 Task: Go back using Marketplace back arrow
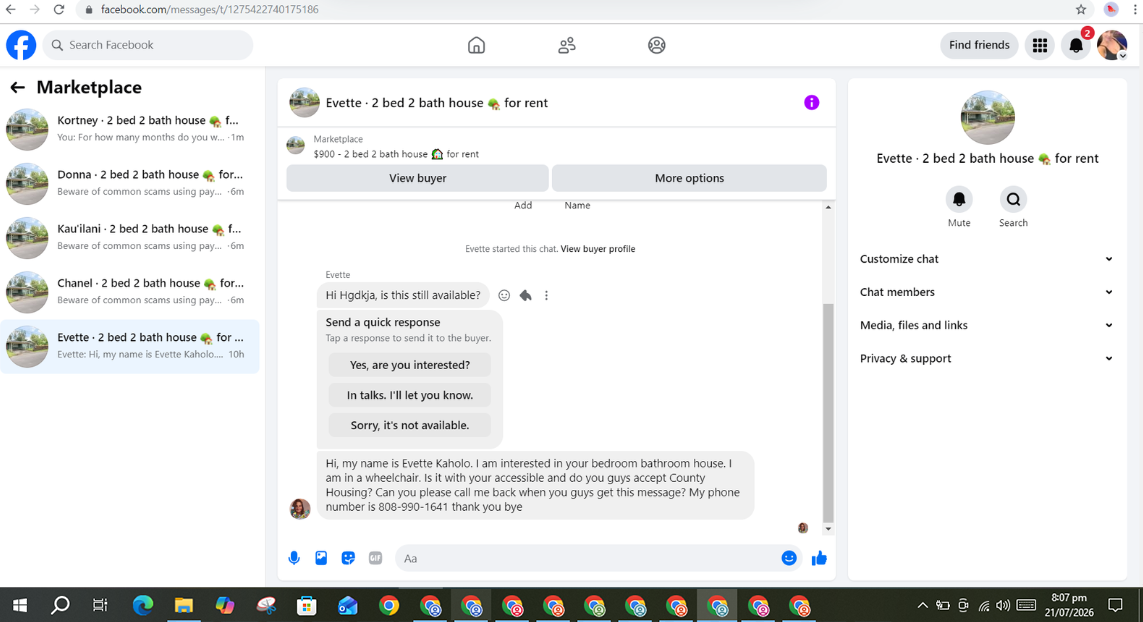click(x=17, y=88)
